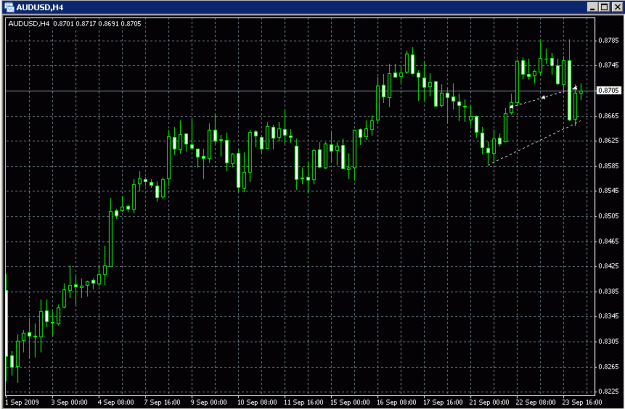
Task: Click the 10 Sep 08:00 time label
Action: click(x=257, y=402)
